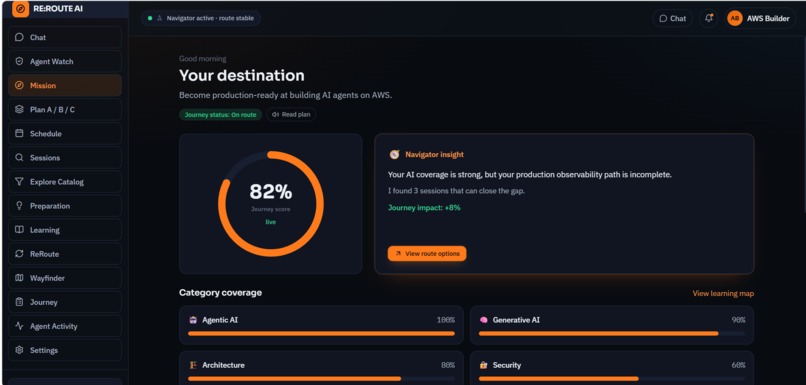Click View route options button
The width and height of the screenshot is (806, 385).
pyautogui.click(x=427, y=253)
